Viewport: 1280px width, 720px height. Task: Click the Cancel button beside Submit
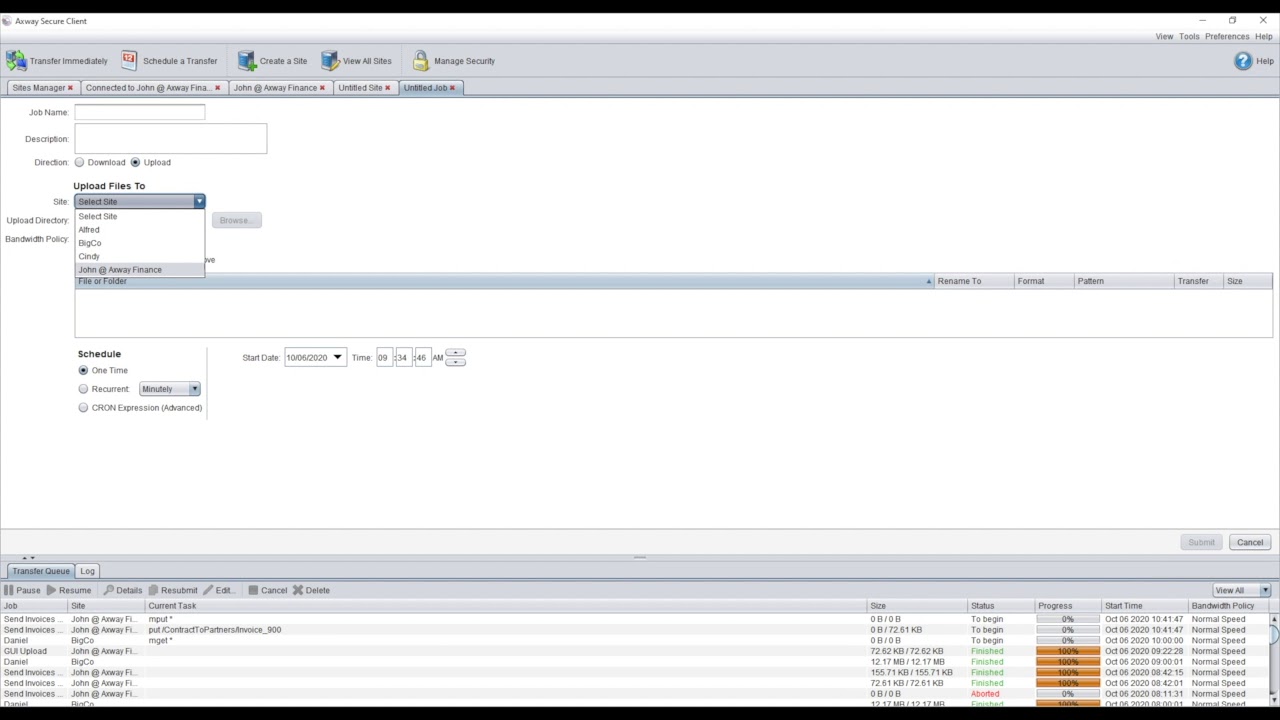[x=1250, y=542]
